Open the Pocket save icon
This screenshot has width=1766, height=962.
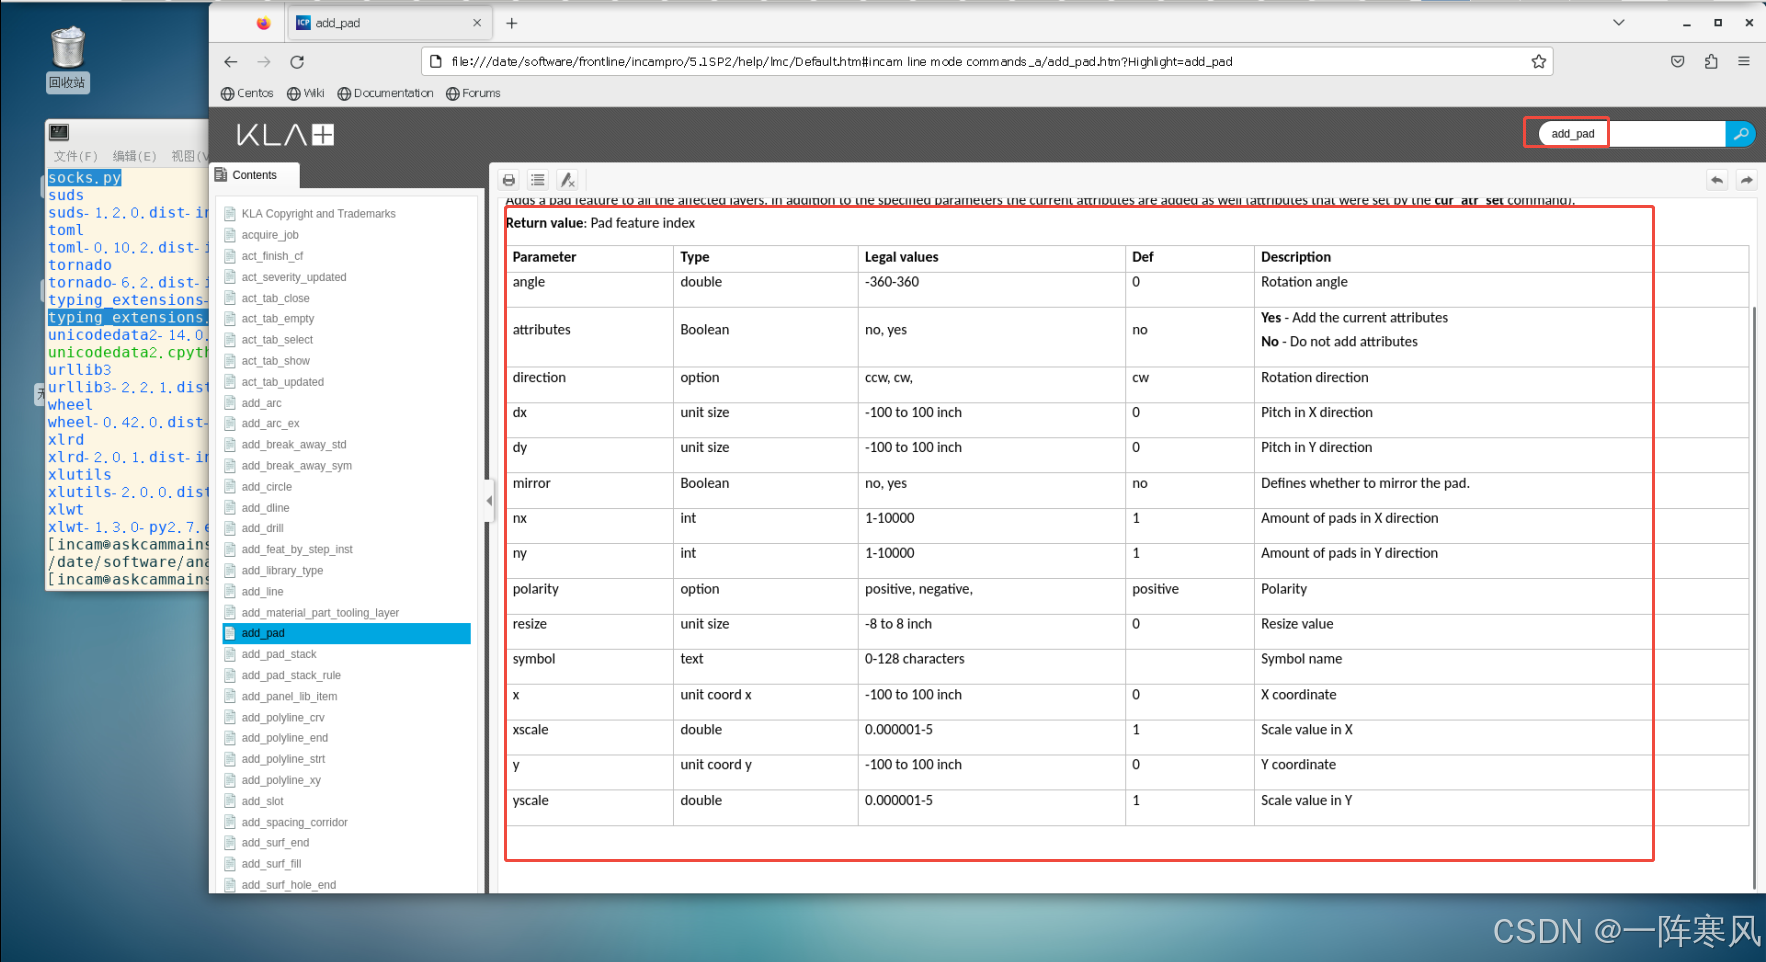(1677, 62)
